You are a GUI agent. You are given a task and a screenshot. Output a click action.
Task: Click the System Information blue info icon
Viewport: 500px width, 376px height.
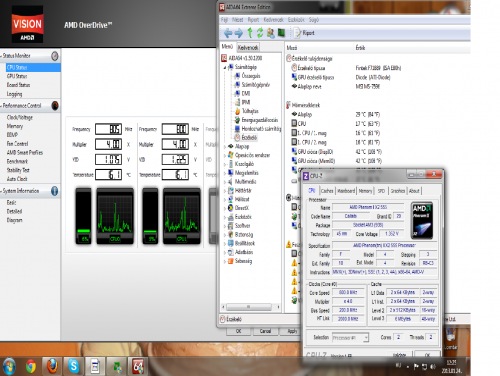55,191
